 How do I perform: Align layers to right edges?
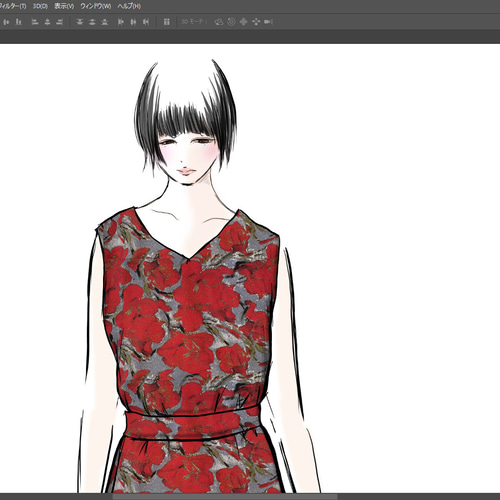click(x=60, y=22)
